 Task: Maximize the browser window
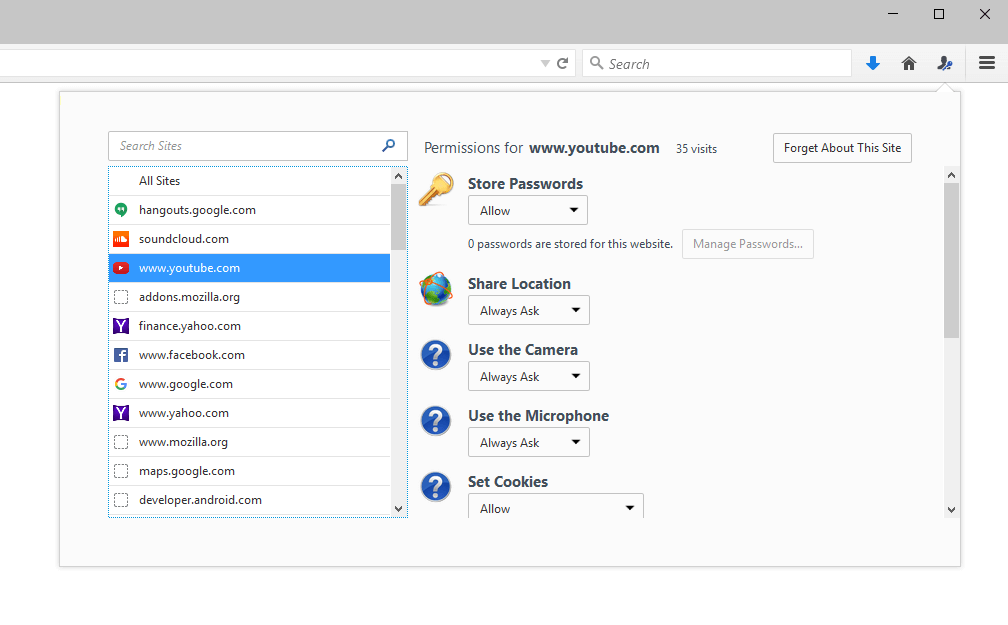(x=939, y=14)
